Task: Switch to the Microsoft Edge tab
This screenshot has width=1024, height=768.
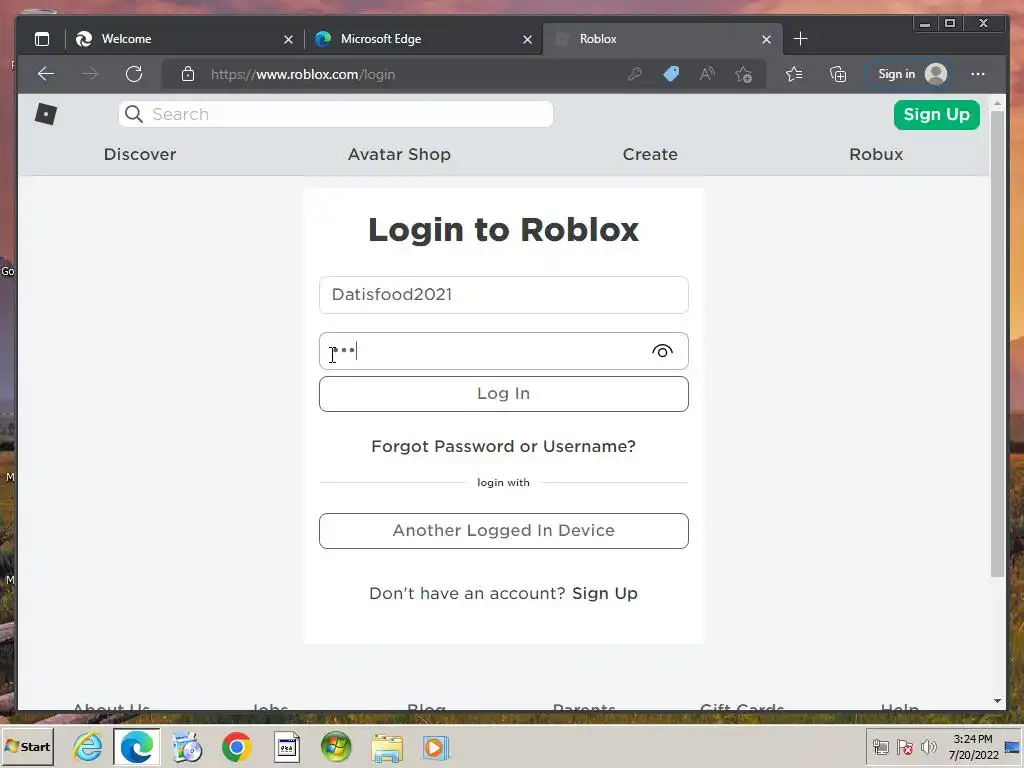Action: (423, 39)
